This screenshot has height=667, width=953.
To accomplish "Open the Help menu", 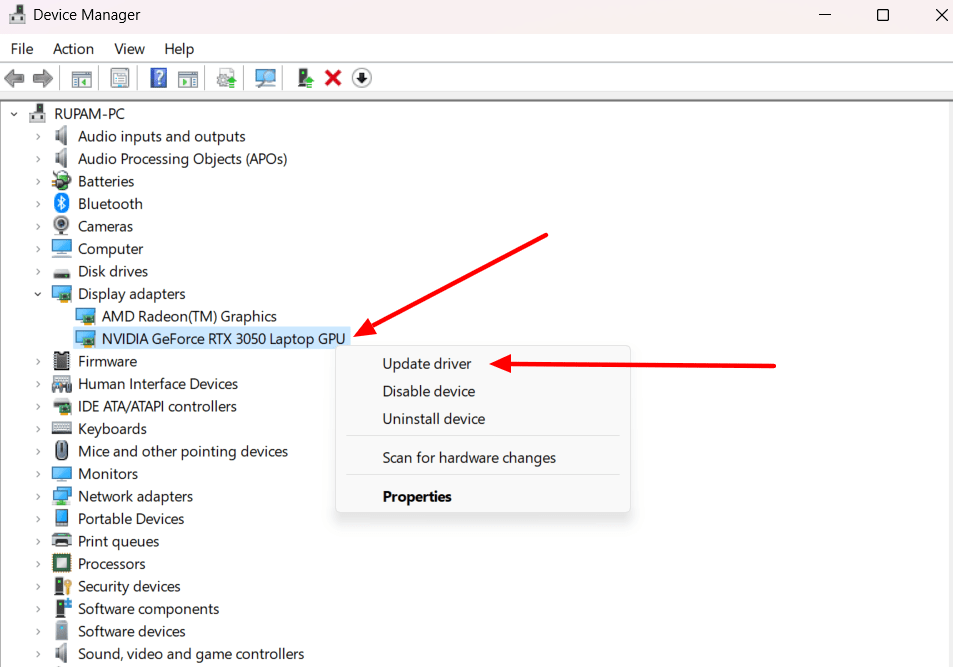I will pyautogui.click(x=179, y=49).
